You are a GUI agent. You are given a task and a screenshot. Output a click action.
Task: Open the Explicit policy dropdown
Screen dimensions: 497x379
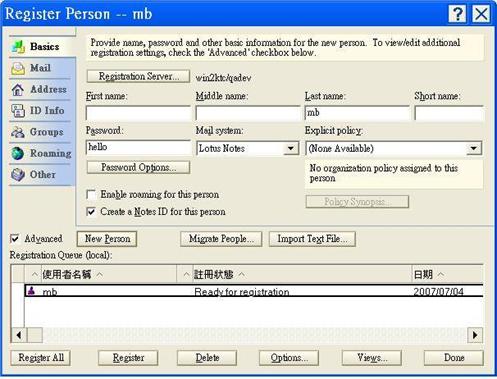(474, 148)
